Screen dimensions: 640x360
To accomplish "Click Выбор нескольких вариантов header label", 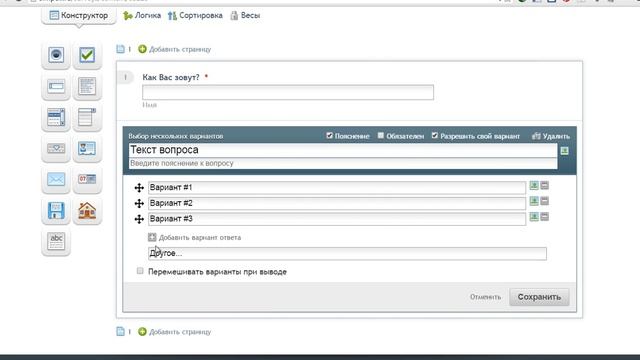I will (176, 136).
